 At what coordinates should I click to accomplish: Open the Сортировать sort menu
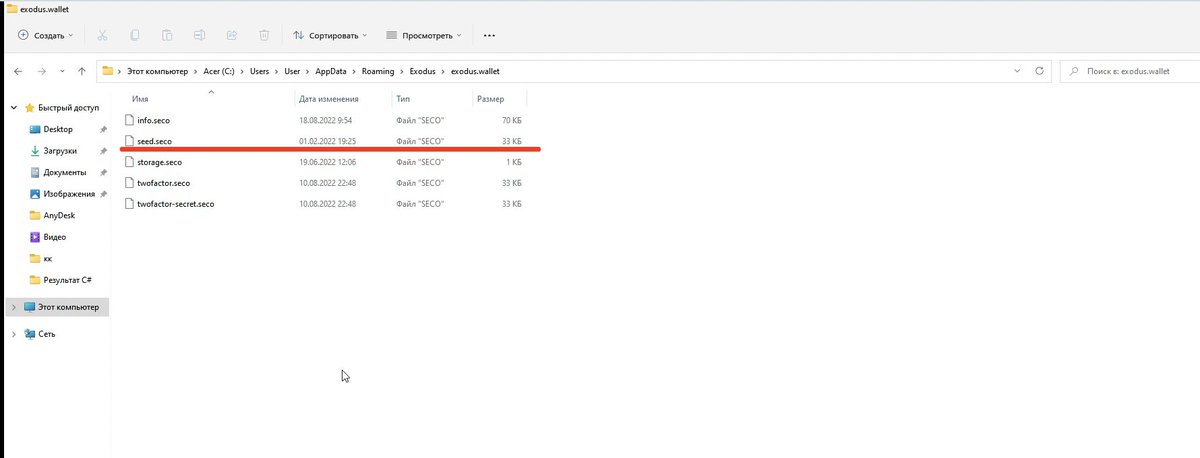tap(330, 35)
